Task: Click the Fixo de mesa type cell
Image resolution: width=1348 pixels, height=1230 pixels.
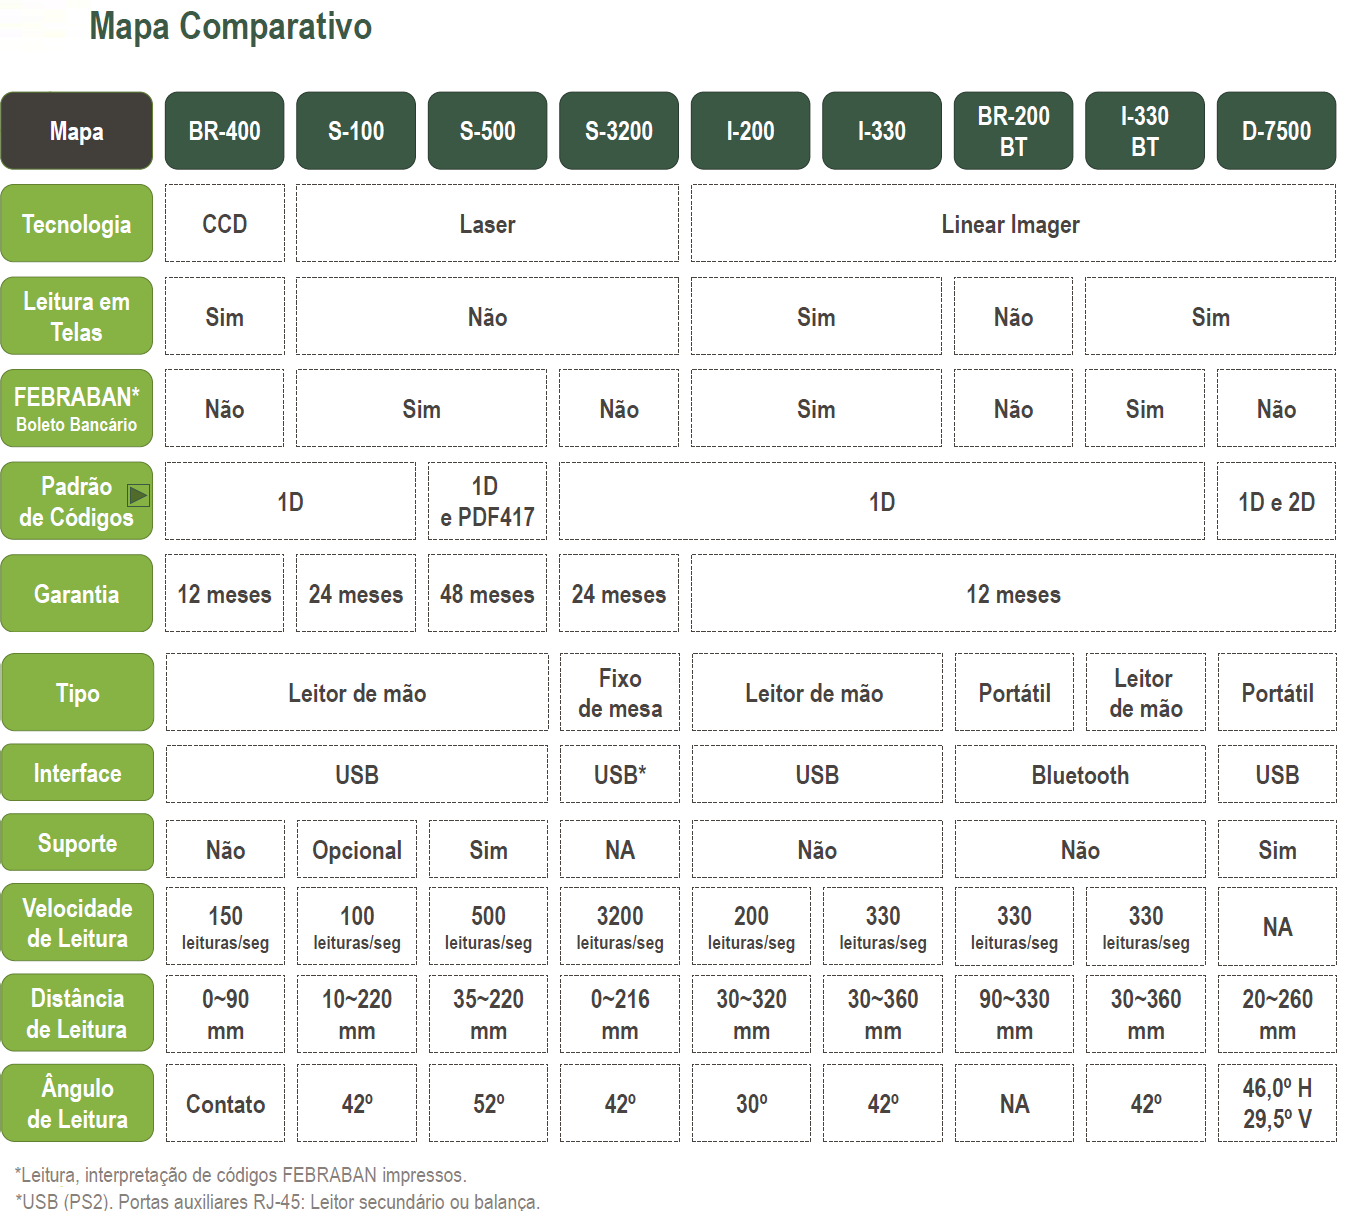Action: pos(620,692)
